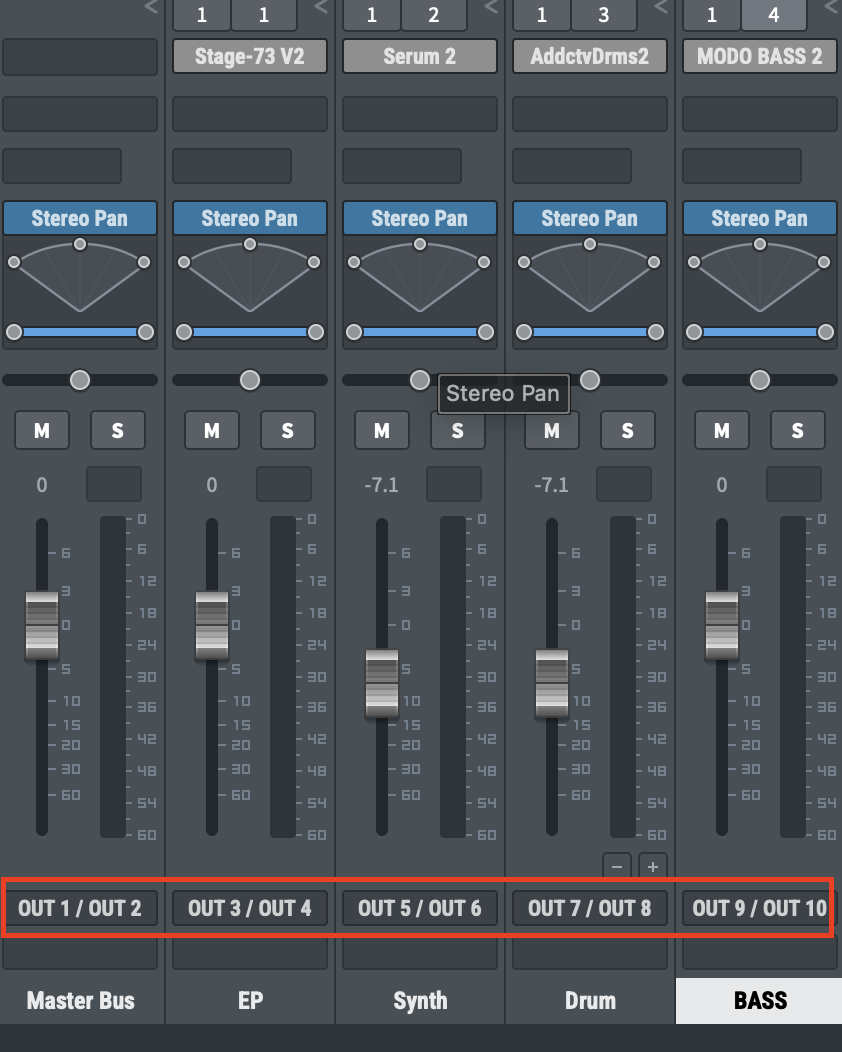Mute the Master Bus channel

42,431
